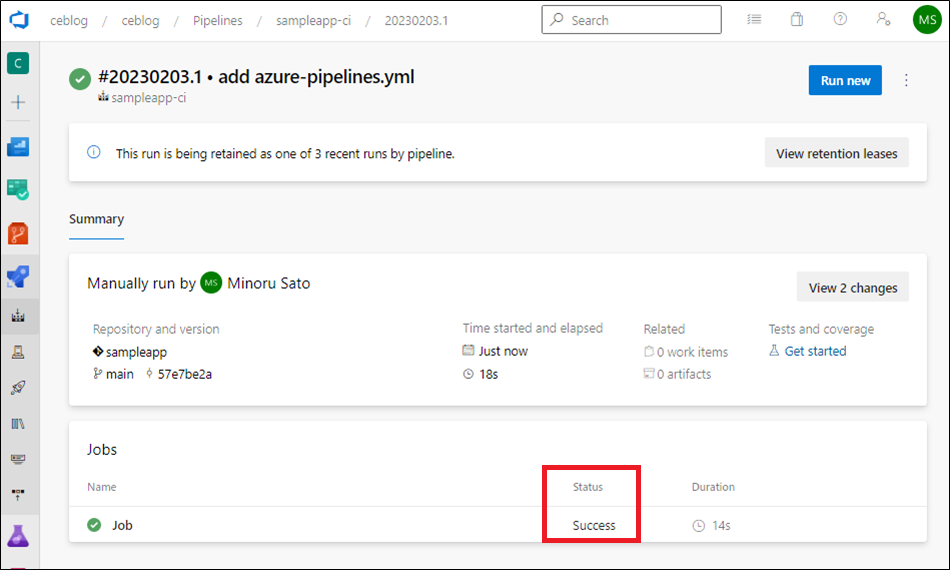Open marketplace shopping bag icon
The image size is (950, 570).
797,19
